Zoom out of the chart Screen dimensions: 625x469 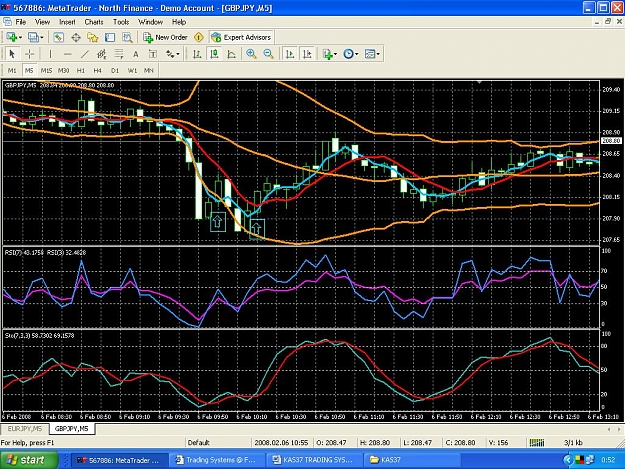(x=269, y=54)
